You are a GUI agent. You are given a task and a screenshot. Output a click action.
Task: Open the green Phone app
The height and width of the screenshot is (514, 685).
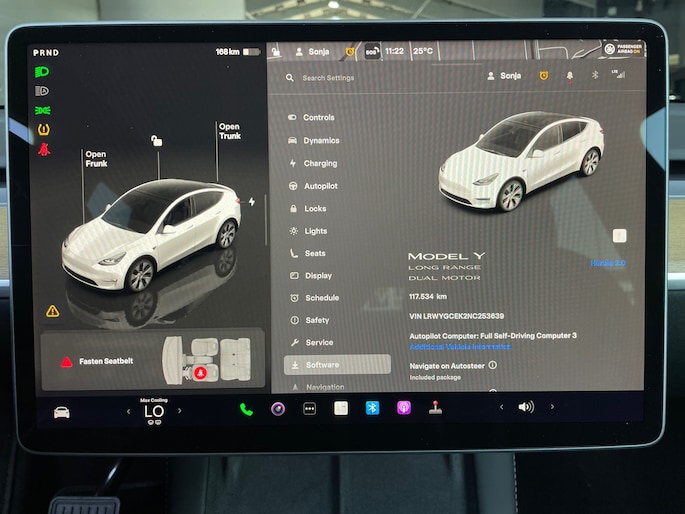(x=246, y=409)
